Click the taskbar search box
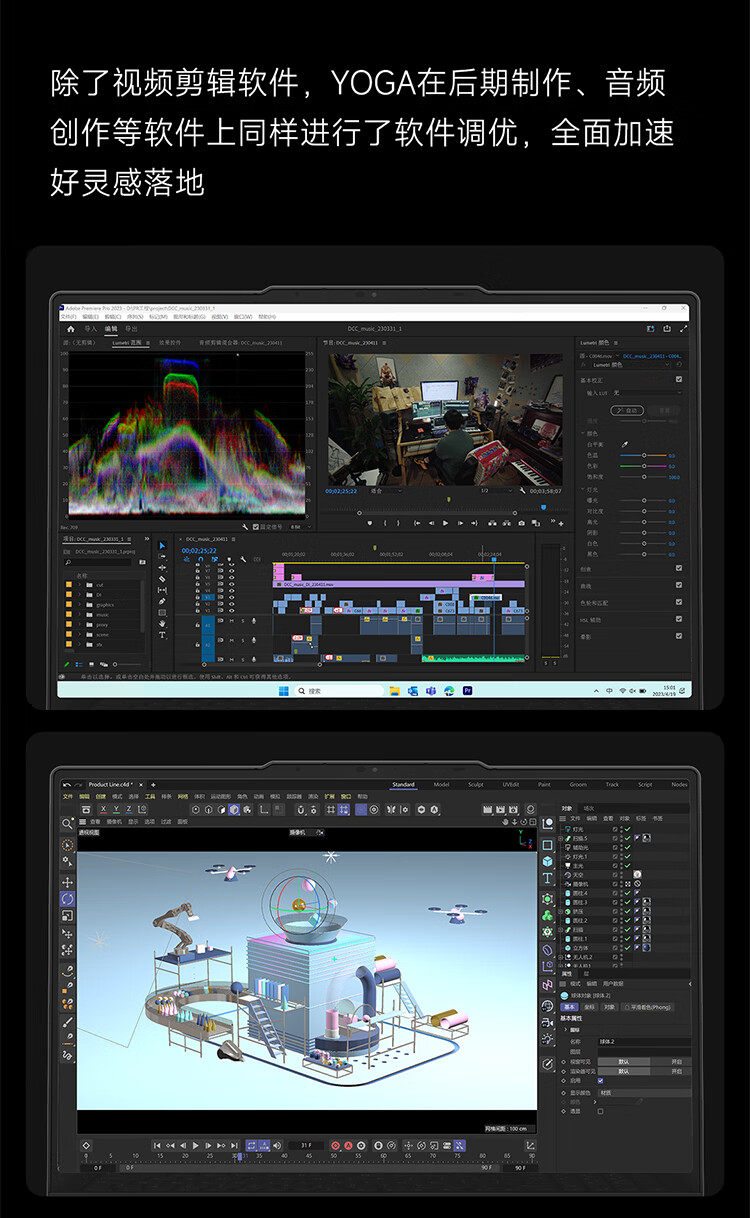 [339, 690]
